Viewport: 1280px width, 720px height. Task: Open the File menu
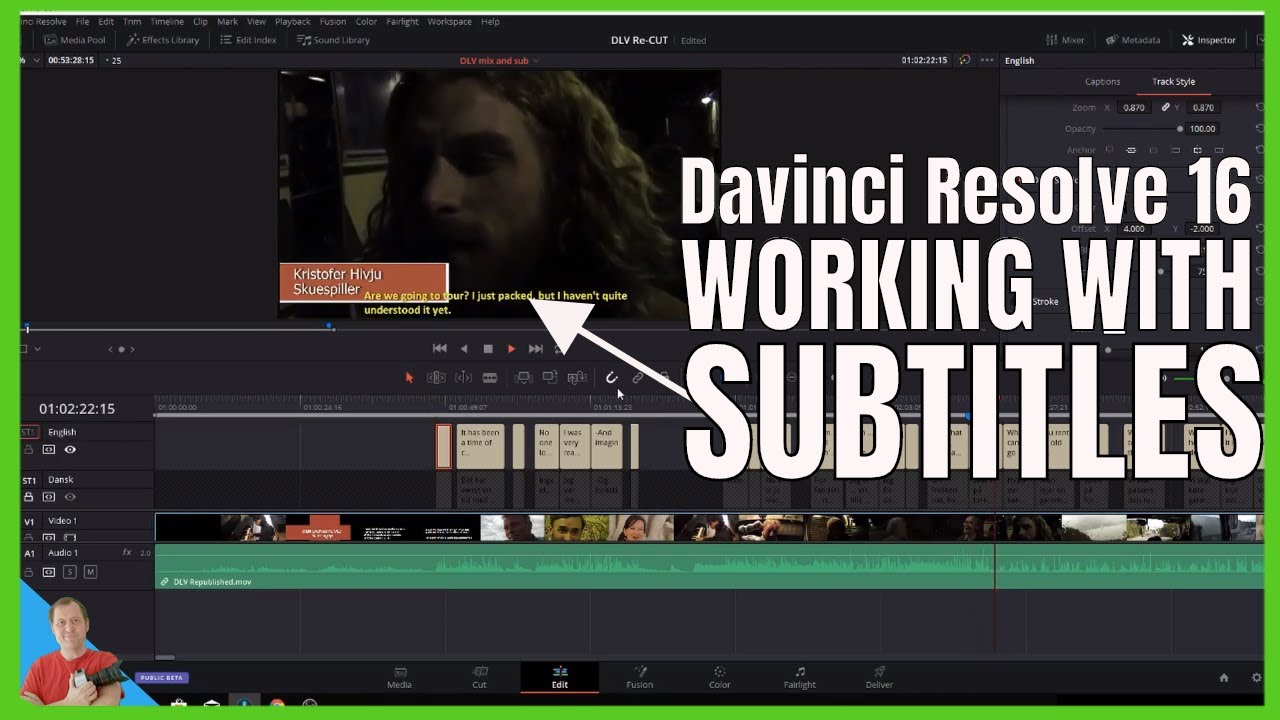tap(82, 21)
